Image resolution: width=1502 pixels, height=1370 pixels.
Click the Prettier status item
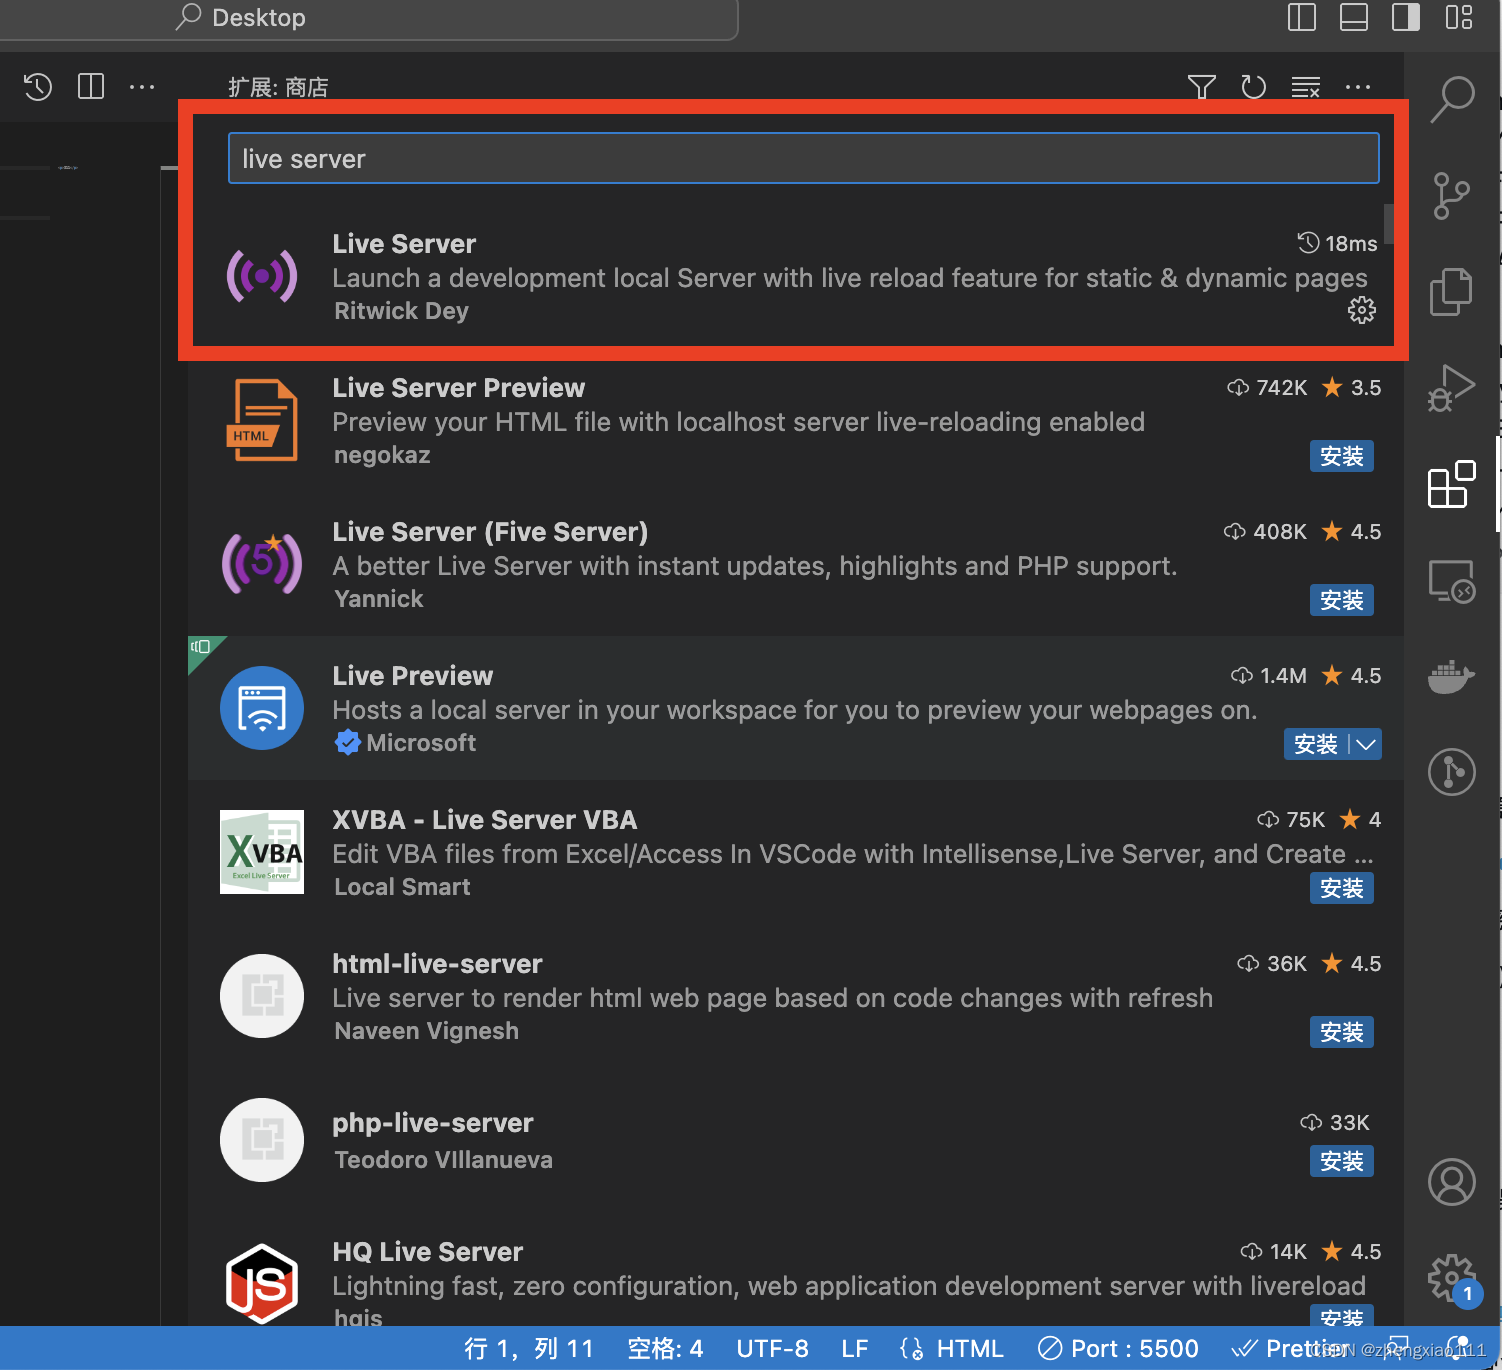[x=1291, y=1349]
